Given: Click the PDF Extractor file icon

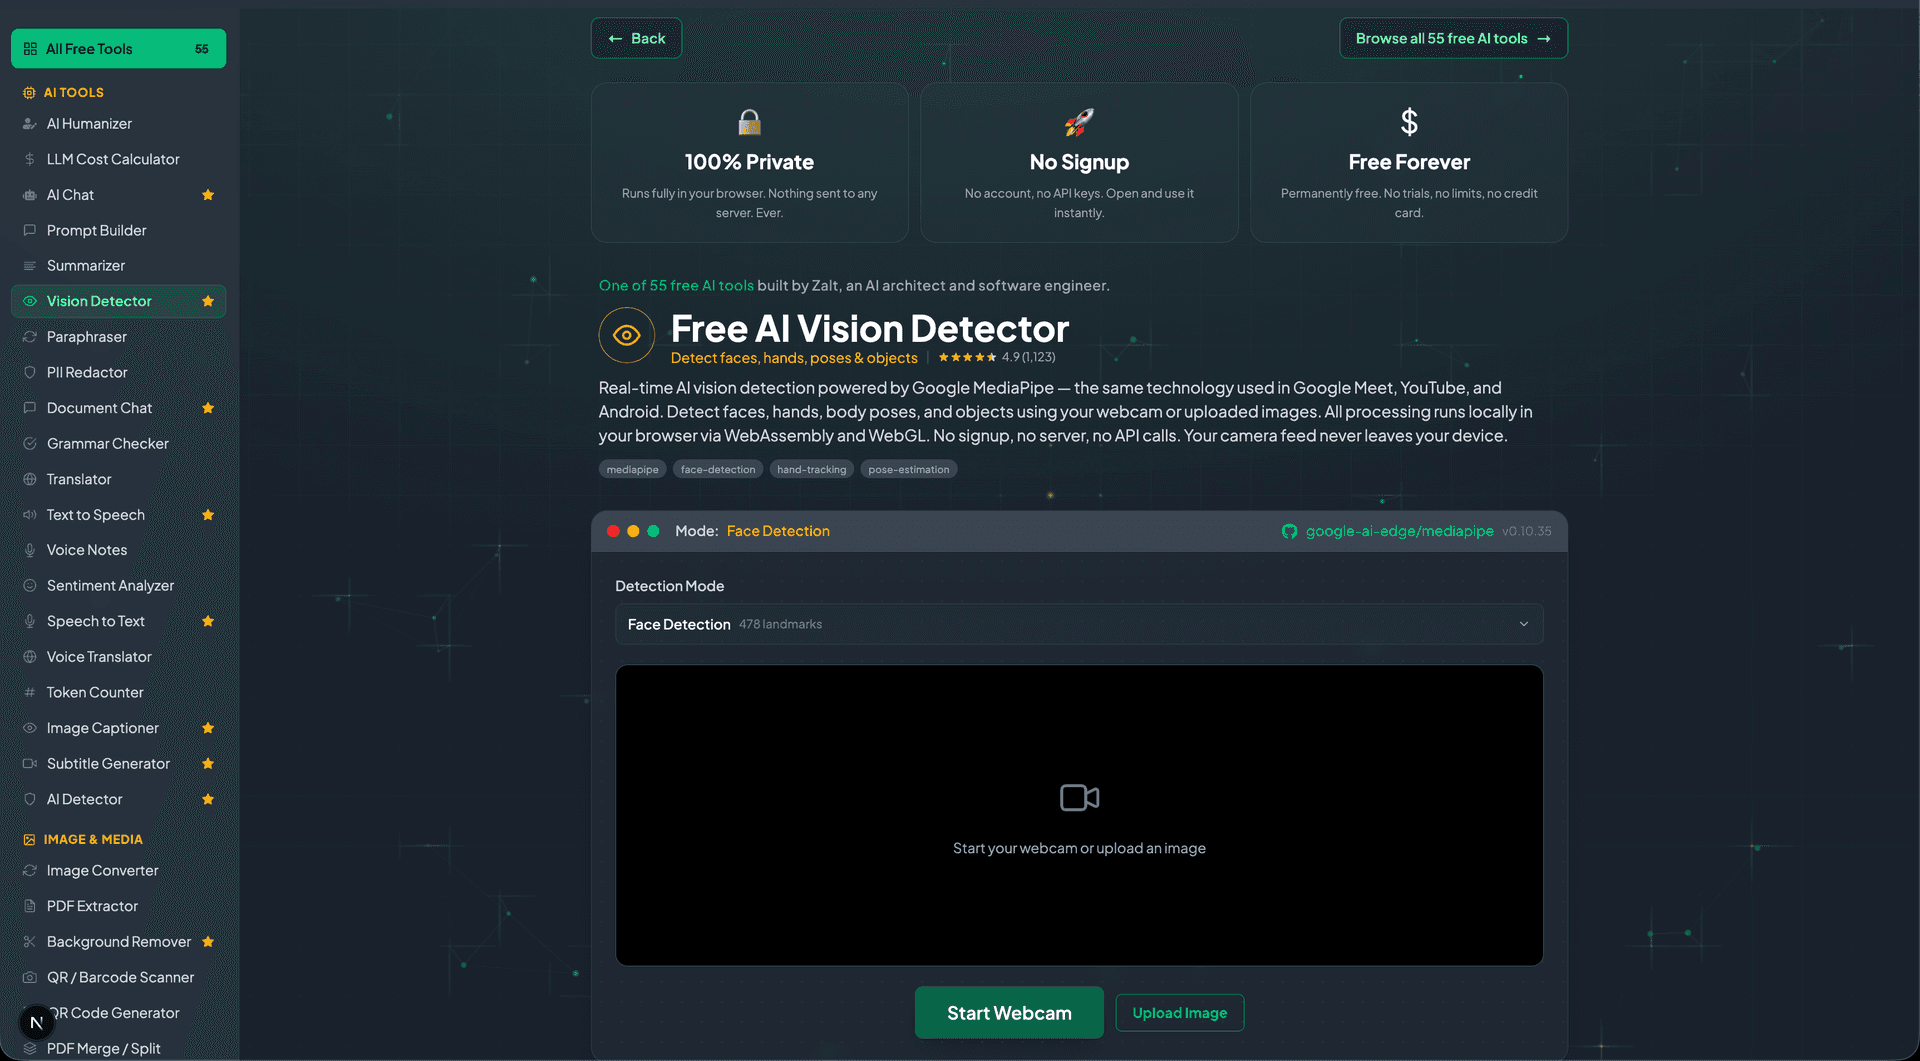Looking at the screenshot, I should [x=30, y=906].
